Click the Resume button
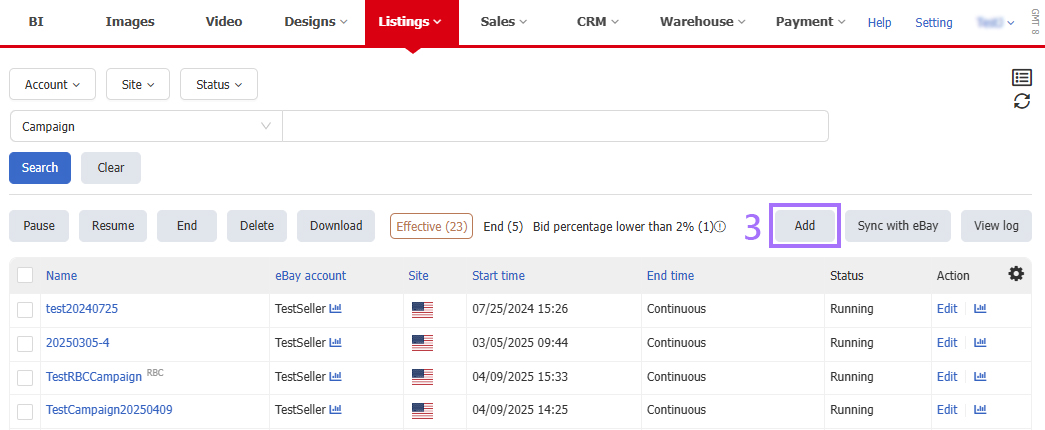This screenshot has width=1045, height=430. pyautogui.click(x=113, y=226)
